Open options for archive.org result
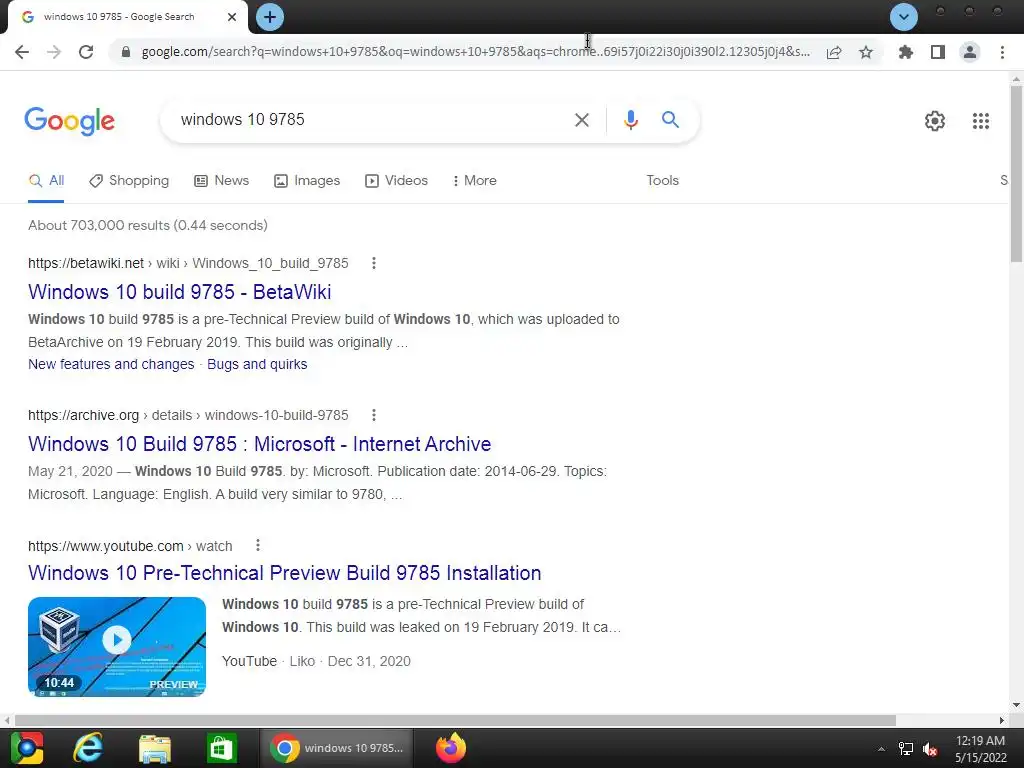Viewport: 1024px width, 768px height. point(374,415)
